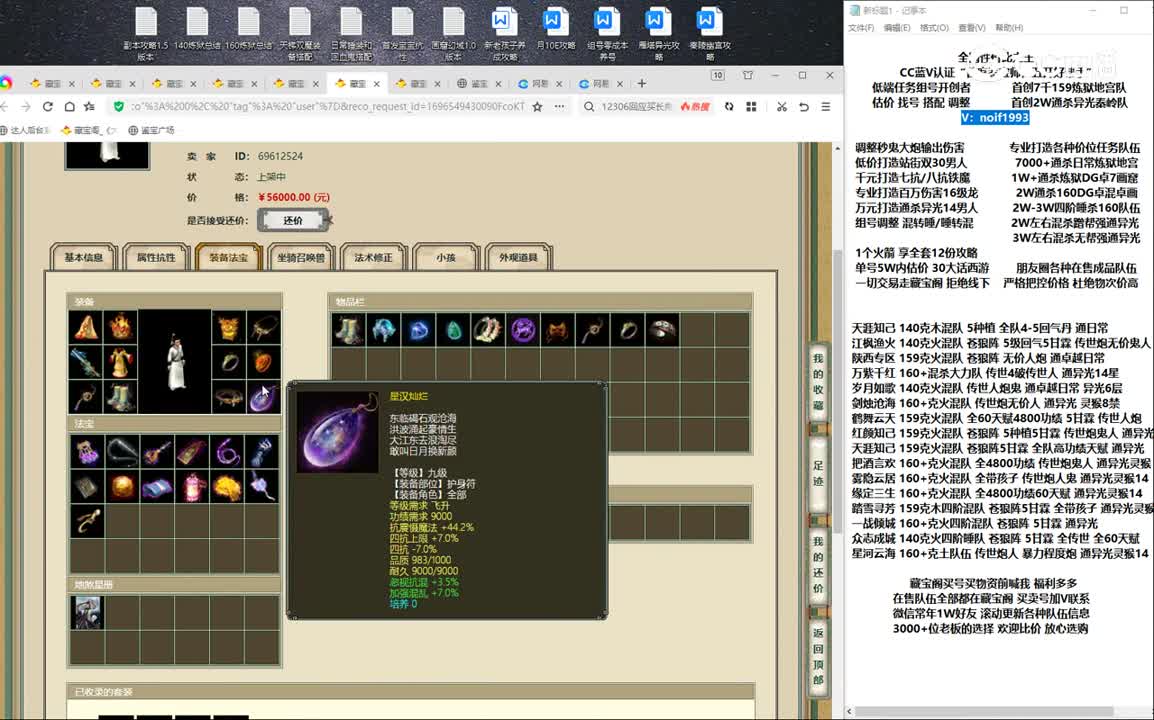The width and height of the screenshot is (1154, 720).
Task: Open desktop document 月10E攻略
Action: (x=554, y=29)
